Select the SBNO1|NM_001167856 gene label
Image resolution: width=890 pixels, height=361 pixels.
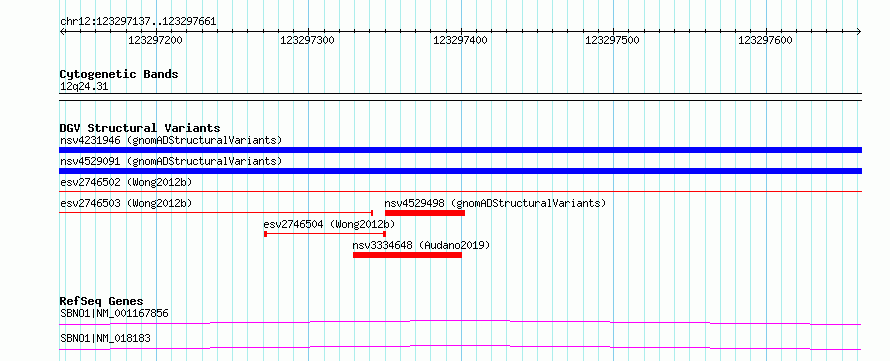tap(114, 313)
